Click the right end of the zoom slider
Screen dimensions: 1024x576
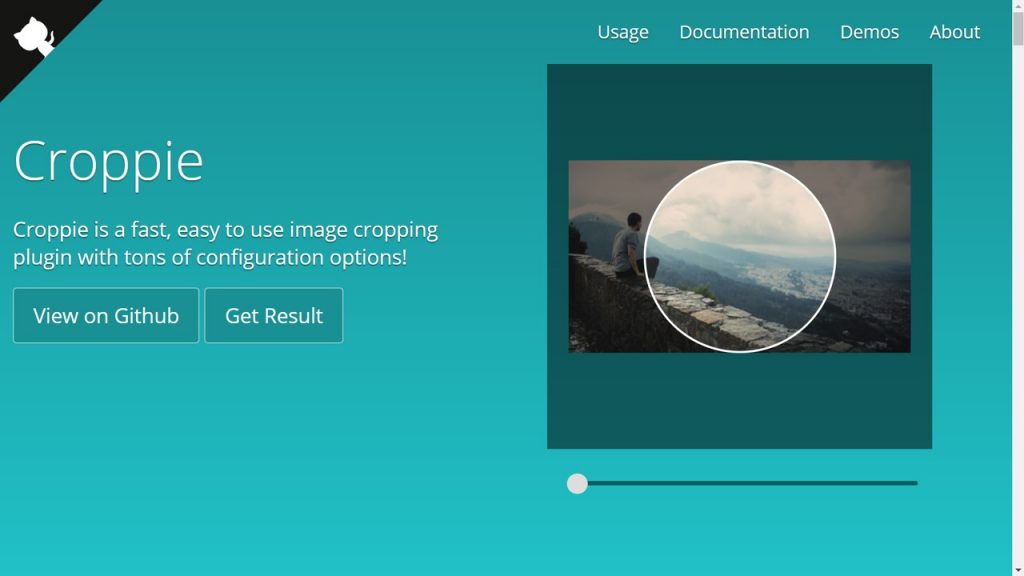click(912, 483)
